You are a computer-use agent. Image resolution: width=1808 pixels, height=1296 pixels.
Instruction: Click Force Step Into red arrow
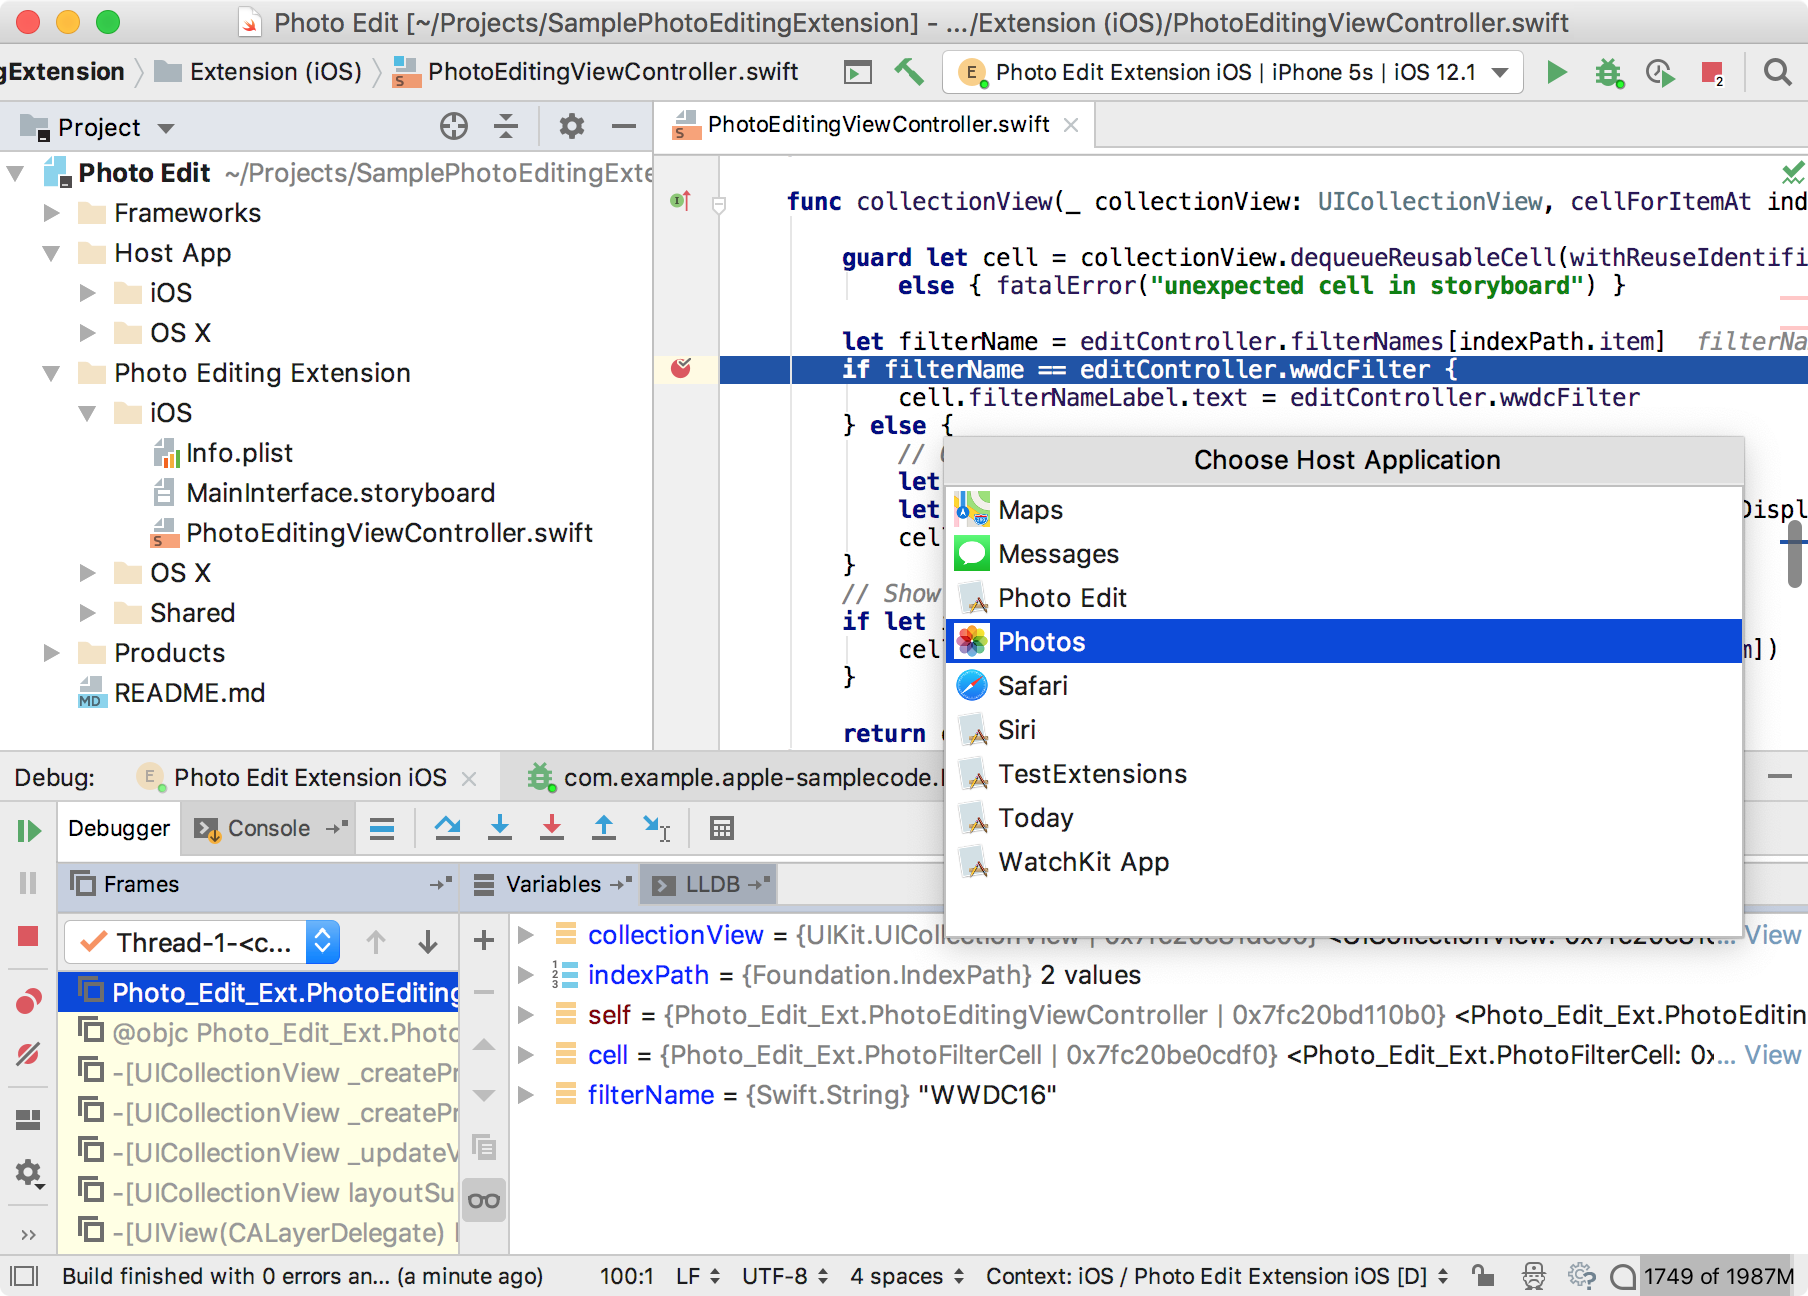click(x=552, y=828)
